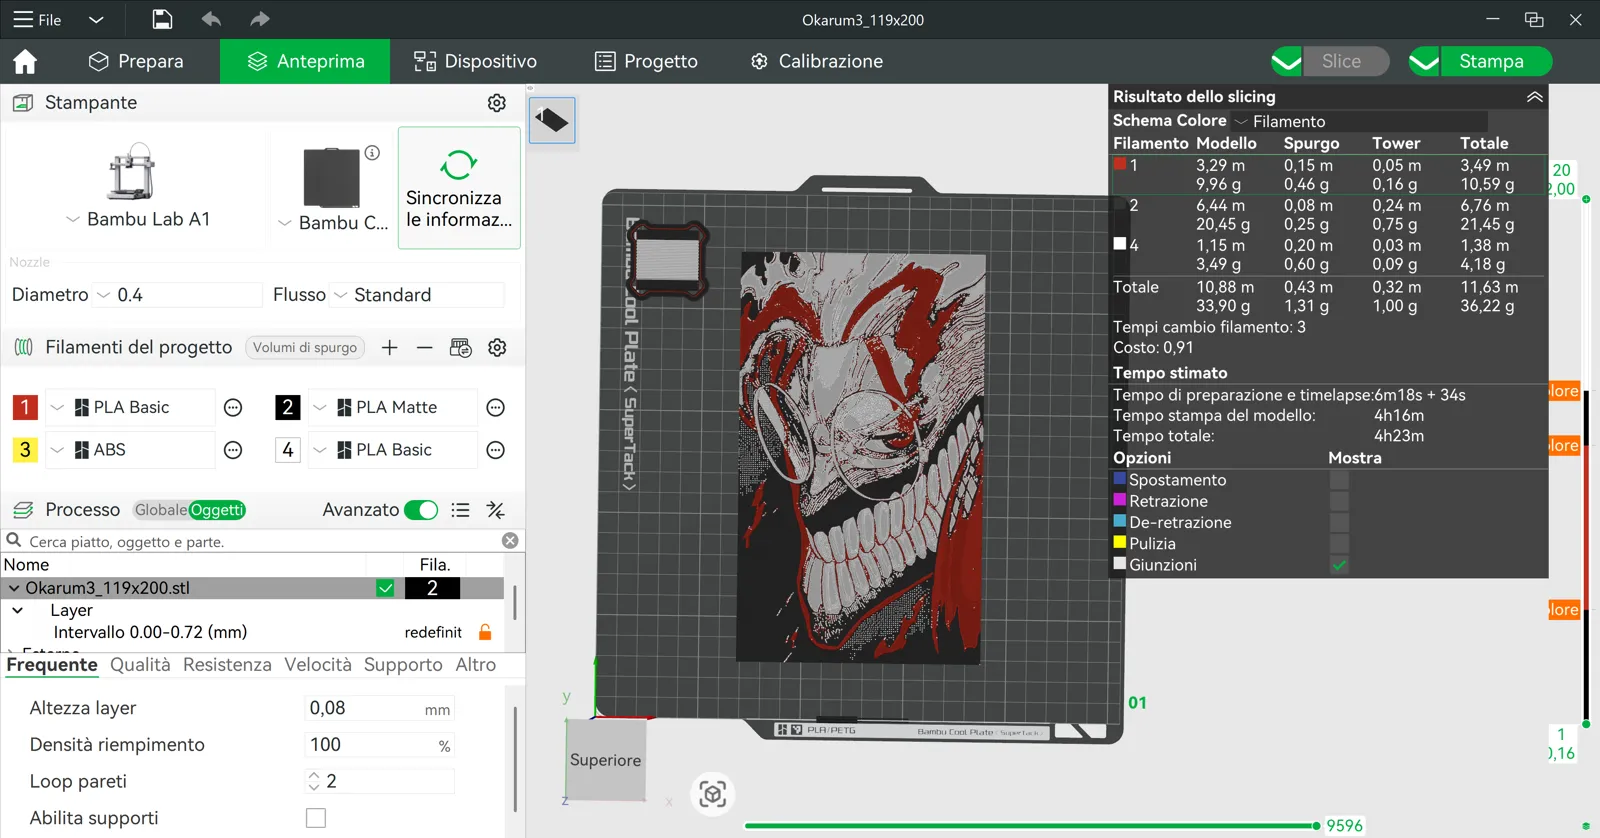Open Schema Colore Filamento dropdown
Screen dimensions: 1600x838
(x=1360, y=121)
